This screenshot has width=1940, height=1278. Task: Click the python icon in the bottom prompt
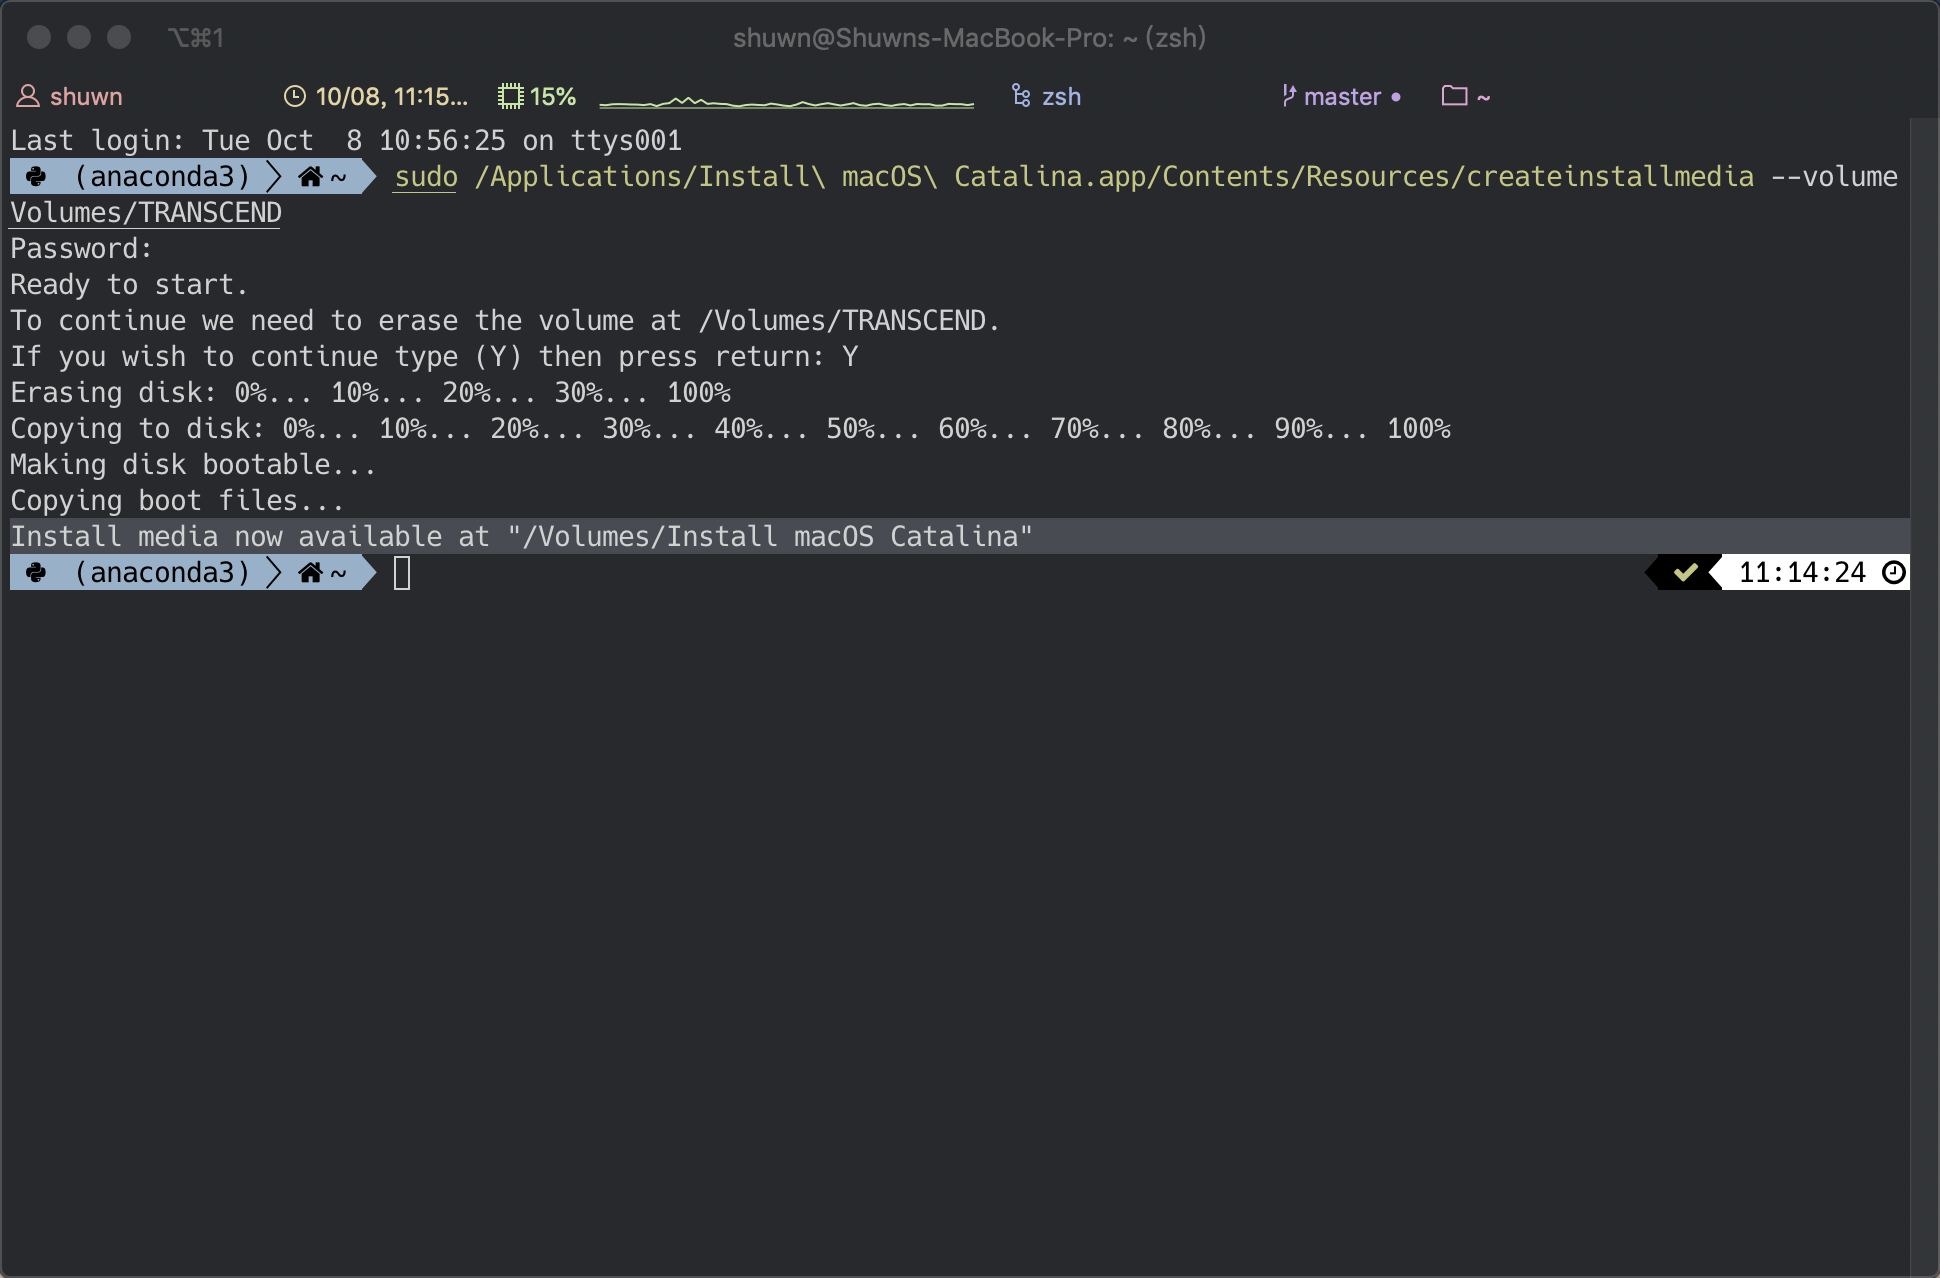click(x=36, y=573)
